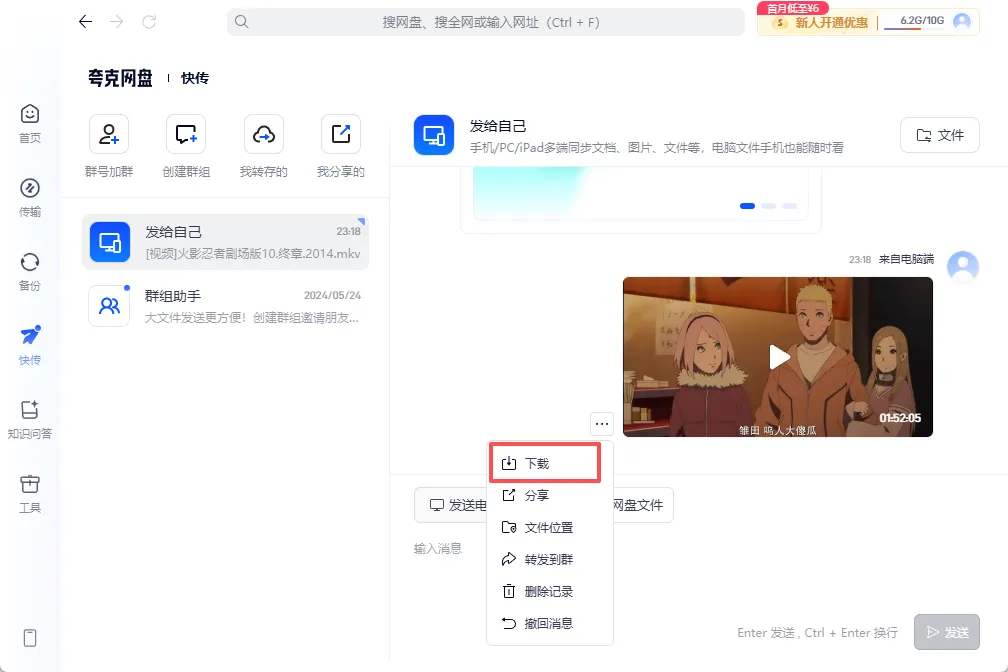Click the 夸克网盘 title
Image resolution: width=1008 pixels, height=672 pixels.
click(120, 78)
